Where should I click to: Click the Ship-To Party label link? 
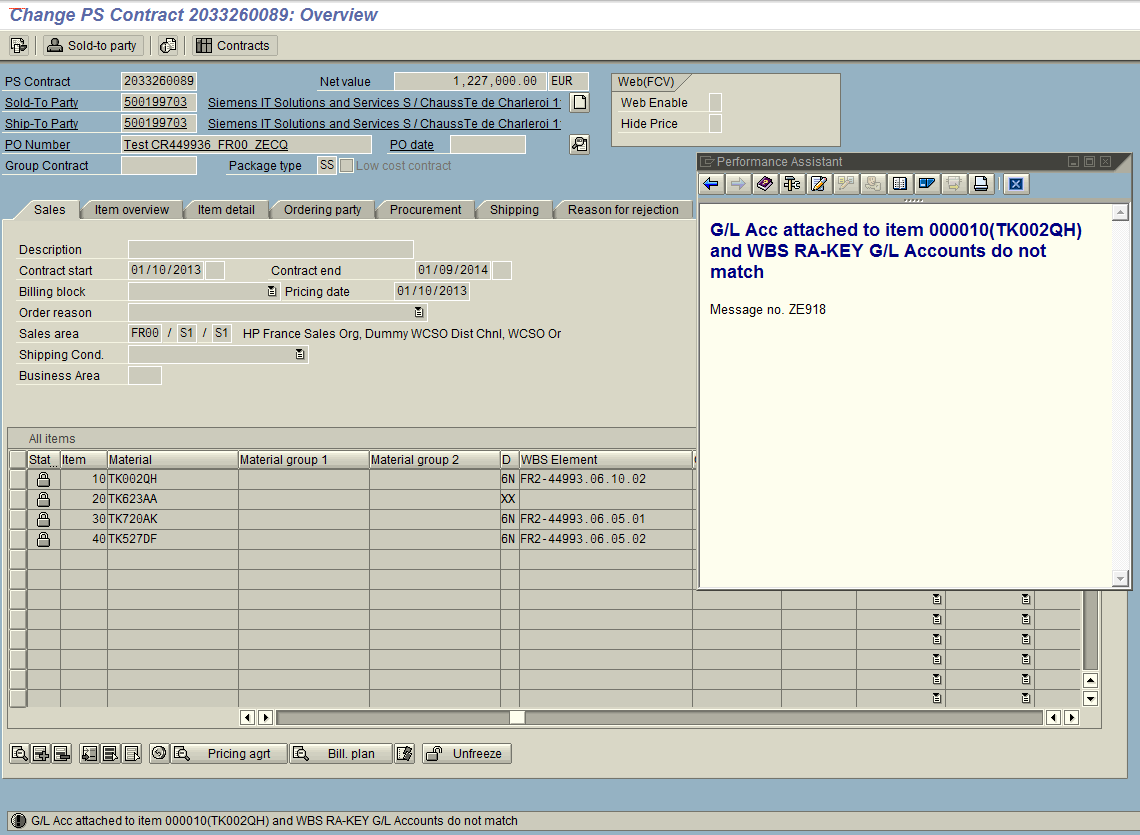click(x=41, y=124)
